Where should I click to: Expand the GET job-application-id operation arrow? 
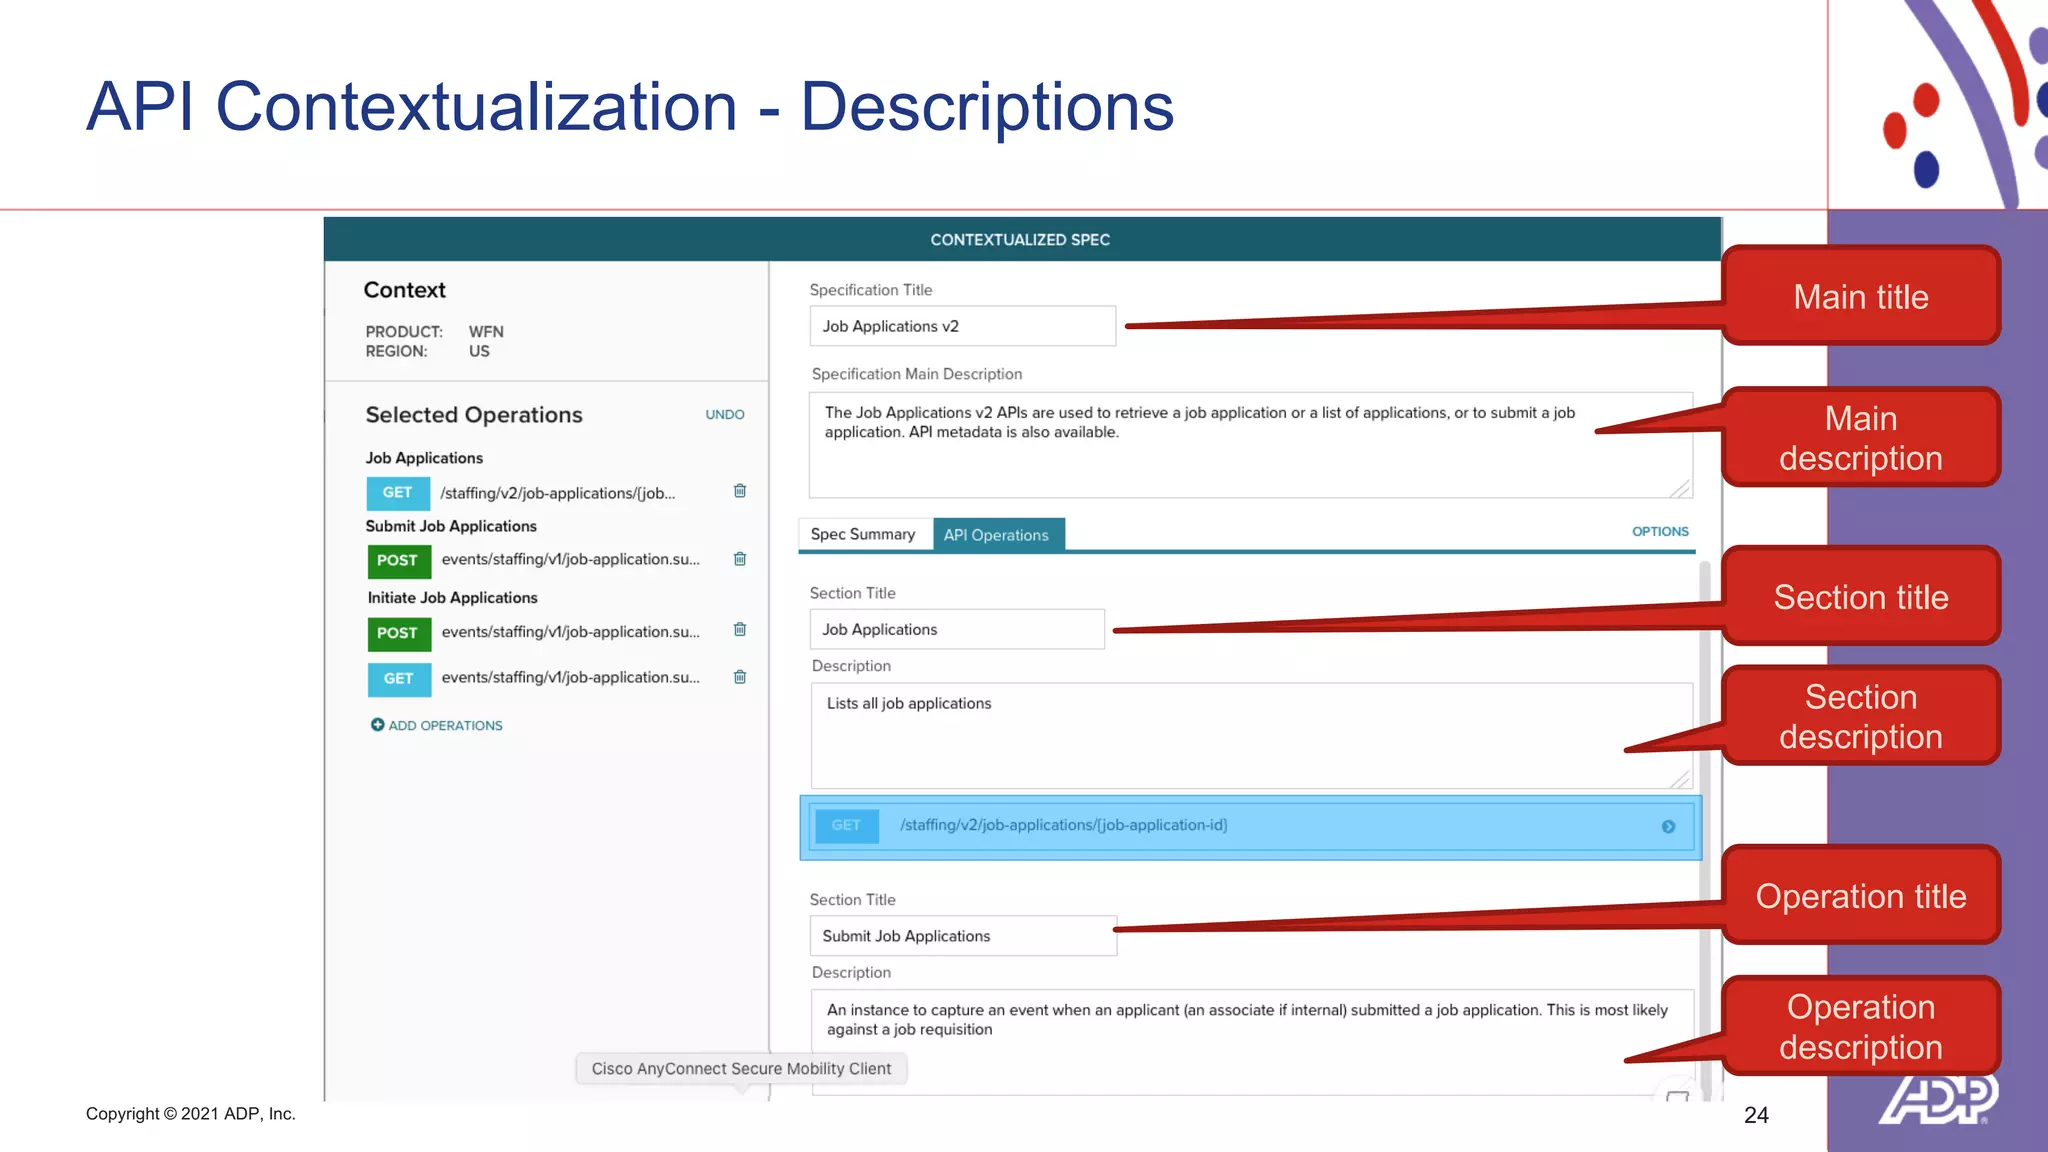click(x=1668, y=827)
